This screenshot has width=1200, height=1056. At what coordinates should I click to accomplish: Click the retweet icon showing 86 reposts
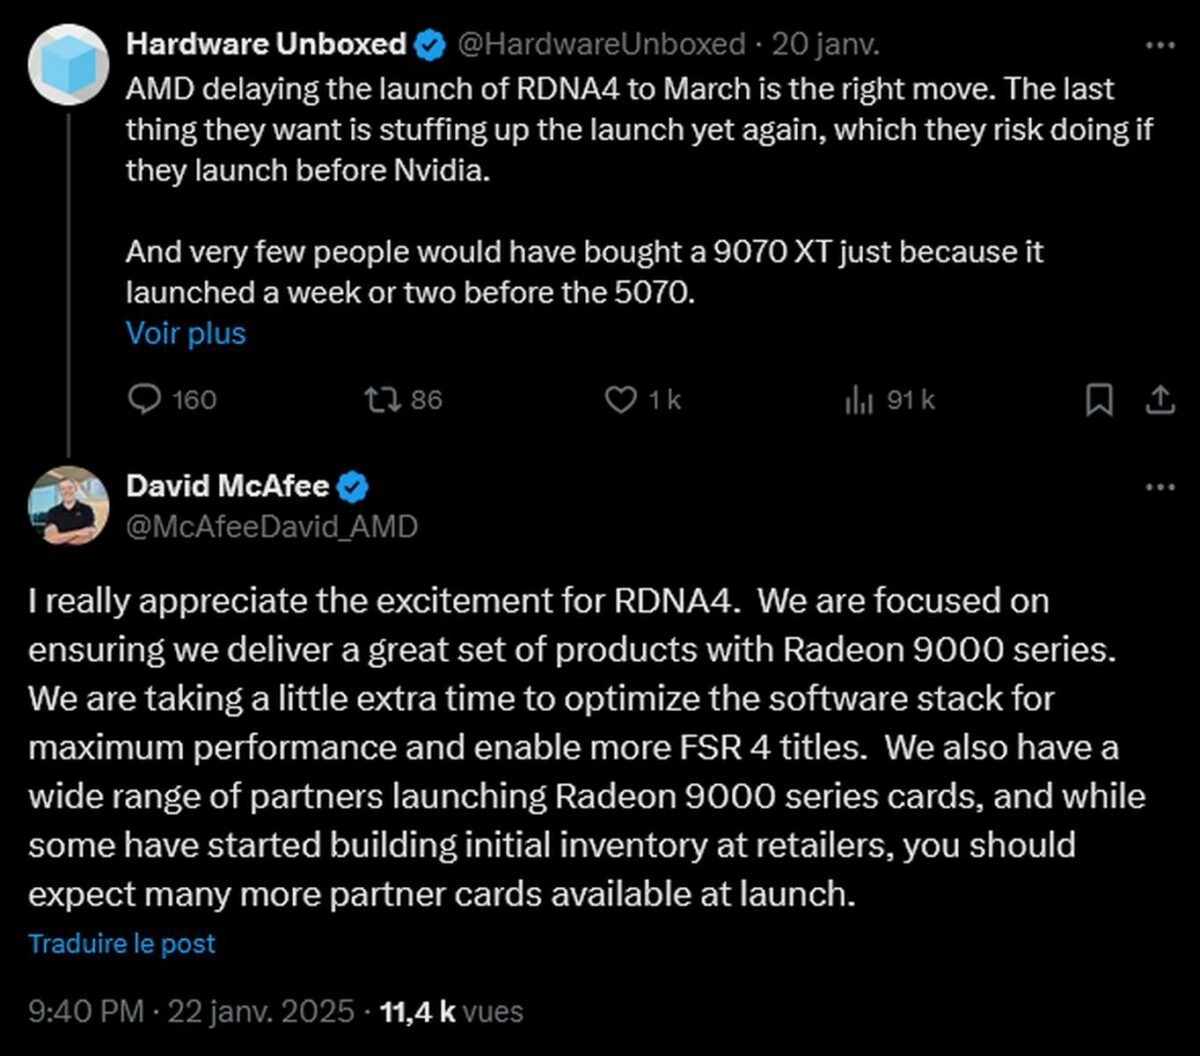coord(383,399)
